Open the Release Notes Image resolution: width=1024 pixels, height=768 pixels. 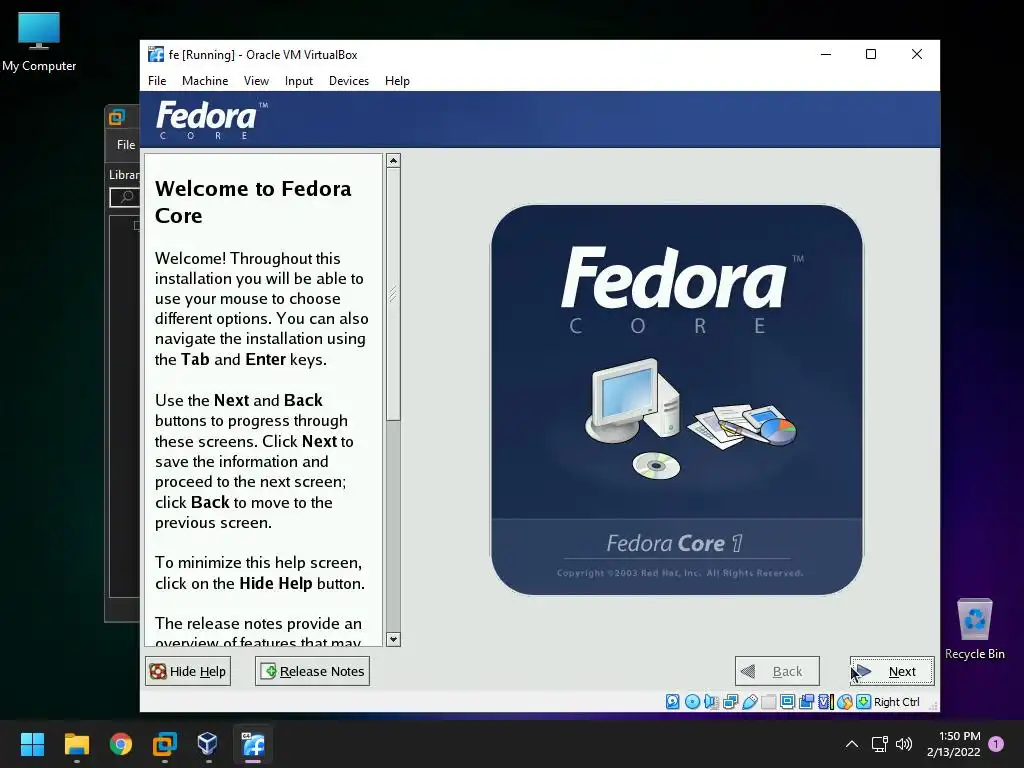pyautogui.click(x=312, y=671)
